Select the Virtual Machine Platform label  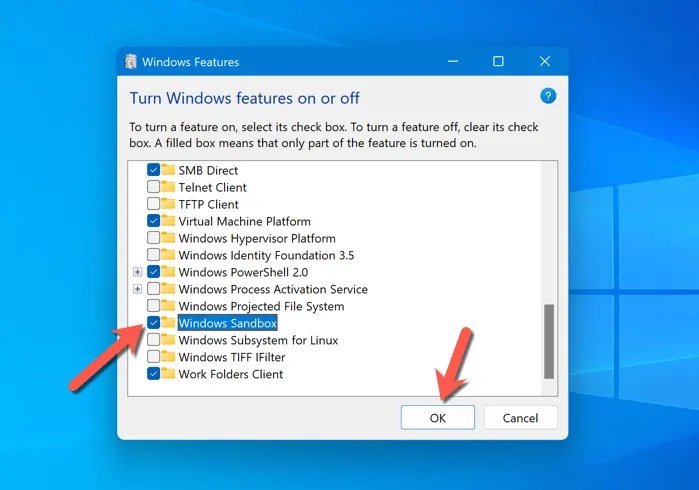coord(245,221)
